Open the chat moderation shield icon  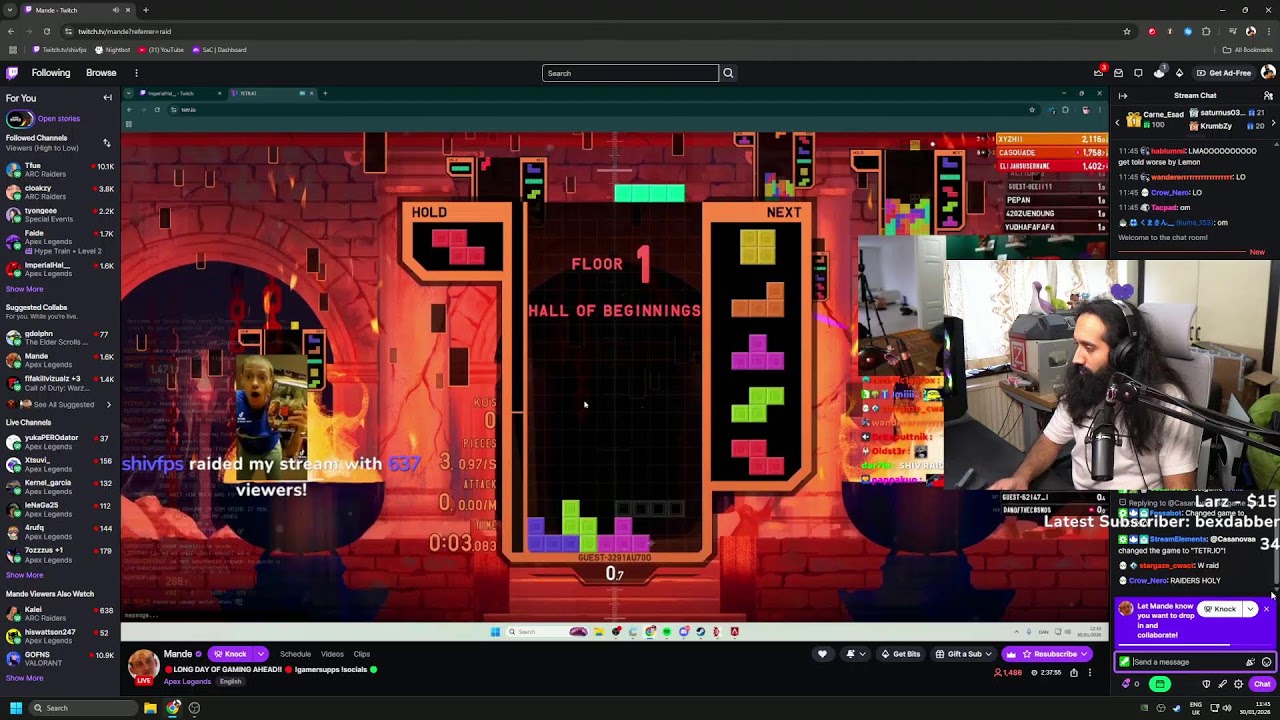coord(1206,684)
